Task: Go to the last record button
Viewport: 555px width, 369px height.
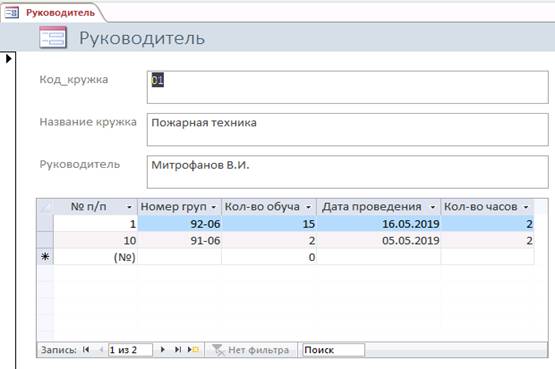Action: (178, 350)
